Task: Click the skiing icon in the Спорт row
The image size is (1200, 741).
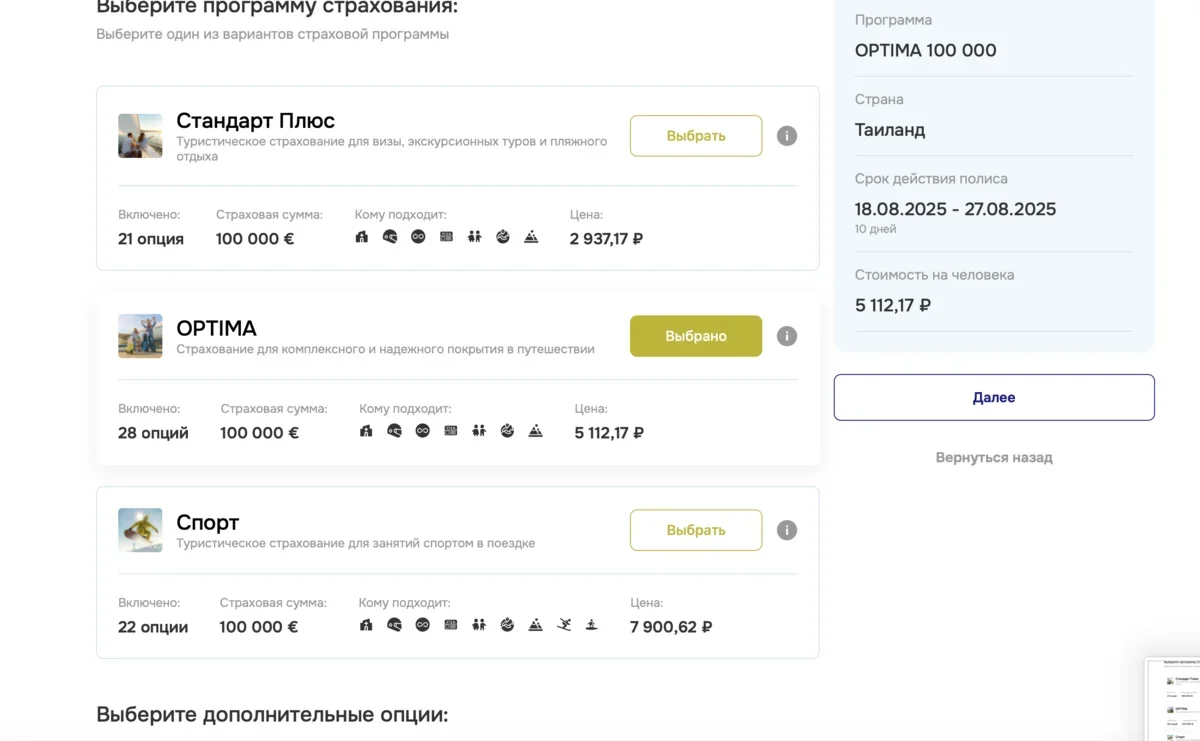Action: pos(564,625)
